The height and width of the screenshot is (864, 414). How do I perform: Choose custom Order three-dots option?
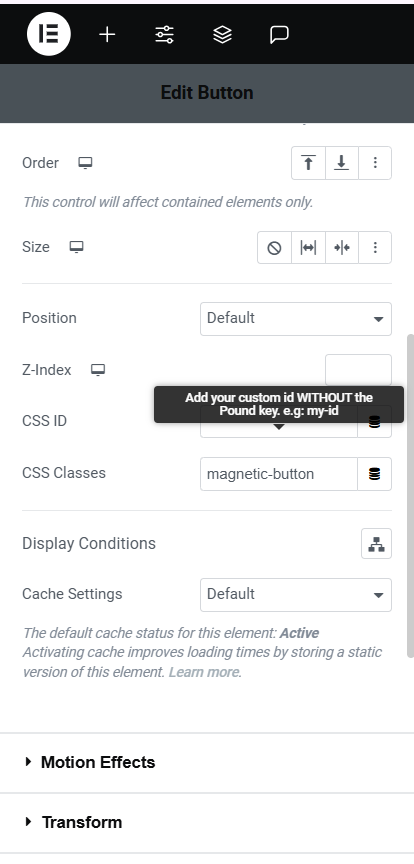tap(375, 163)
